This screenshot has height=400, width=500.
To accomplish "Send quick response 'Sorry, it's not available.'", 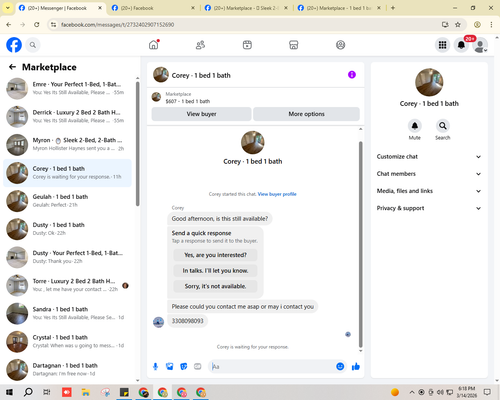I will coord(215,286).
